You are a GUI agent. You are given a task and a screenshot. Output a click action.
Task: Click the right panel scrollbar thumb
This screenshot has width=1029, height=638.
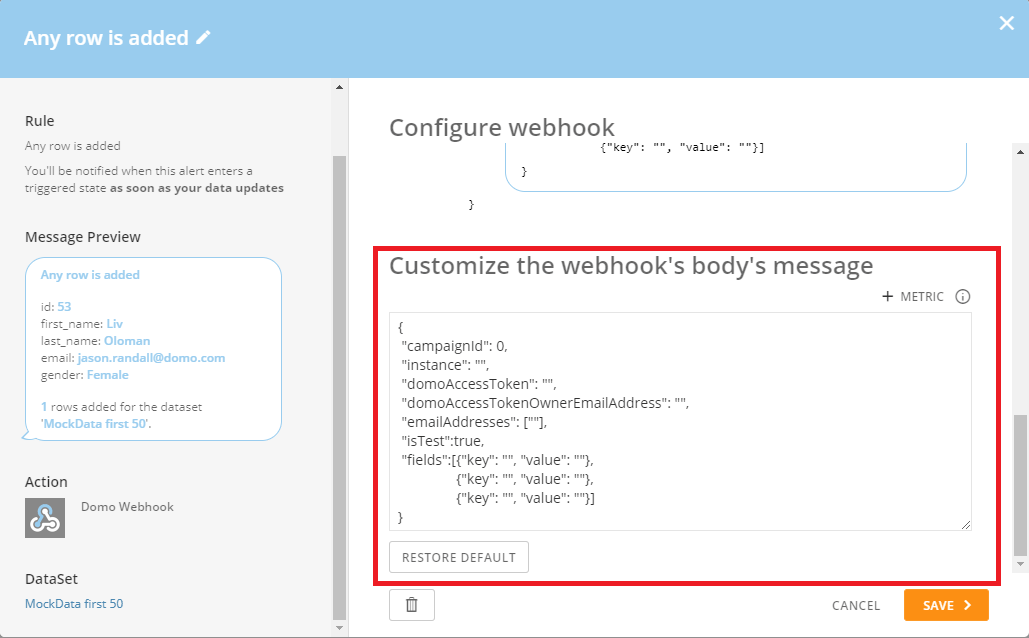1020,485
